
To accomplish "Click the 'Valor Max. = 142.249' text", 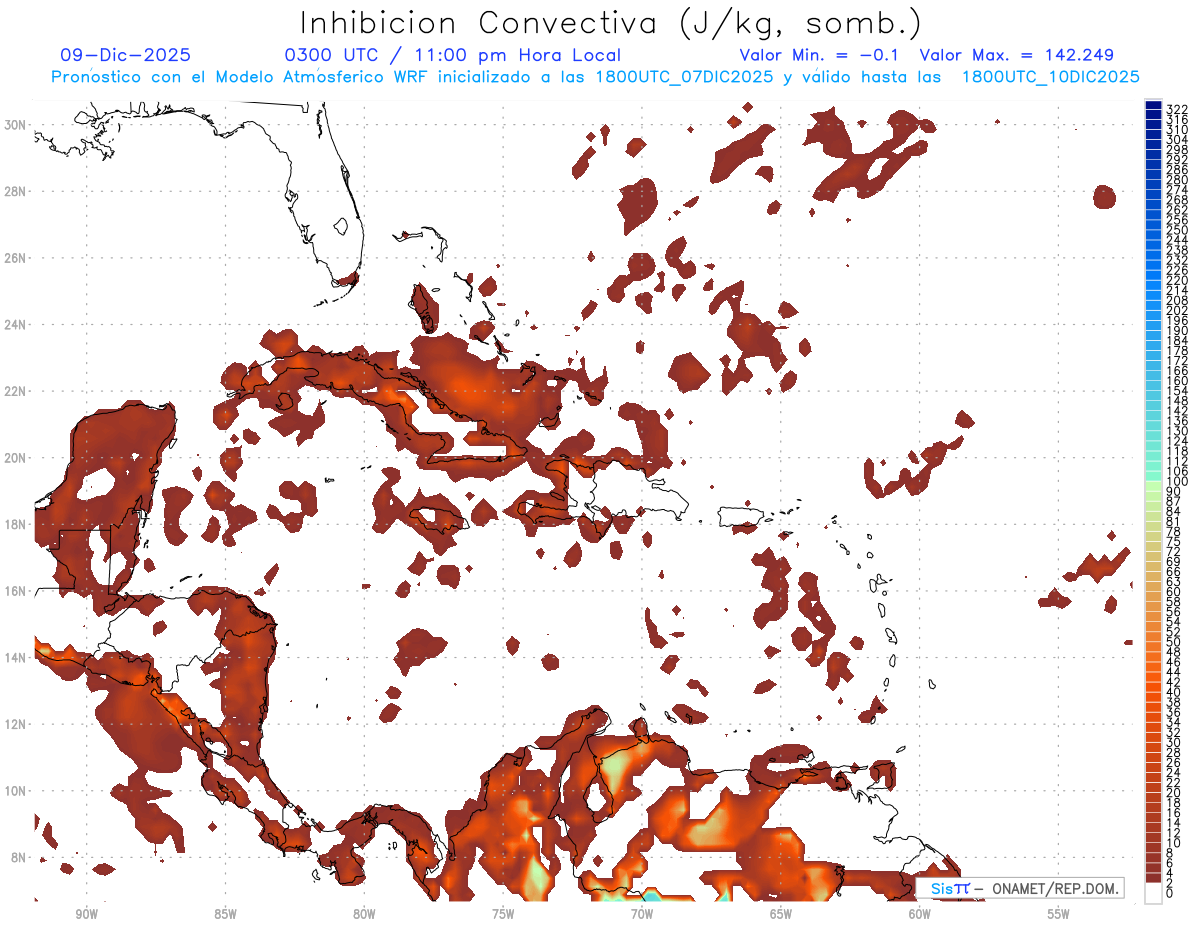I will pyautogui.click(x=1016, y=55).
